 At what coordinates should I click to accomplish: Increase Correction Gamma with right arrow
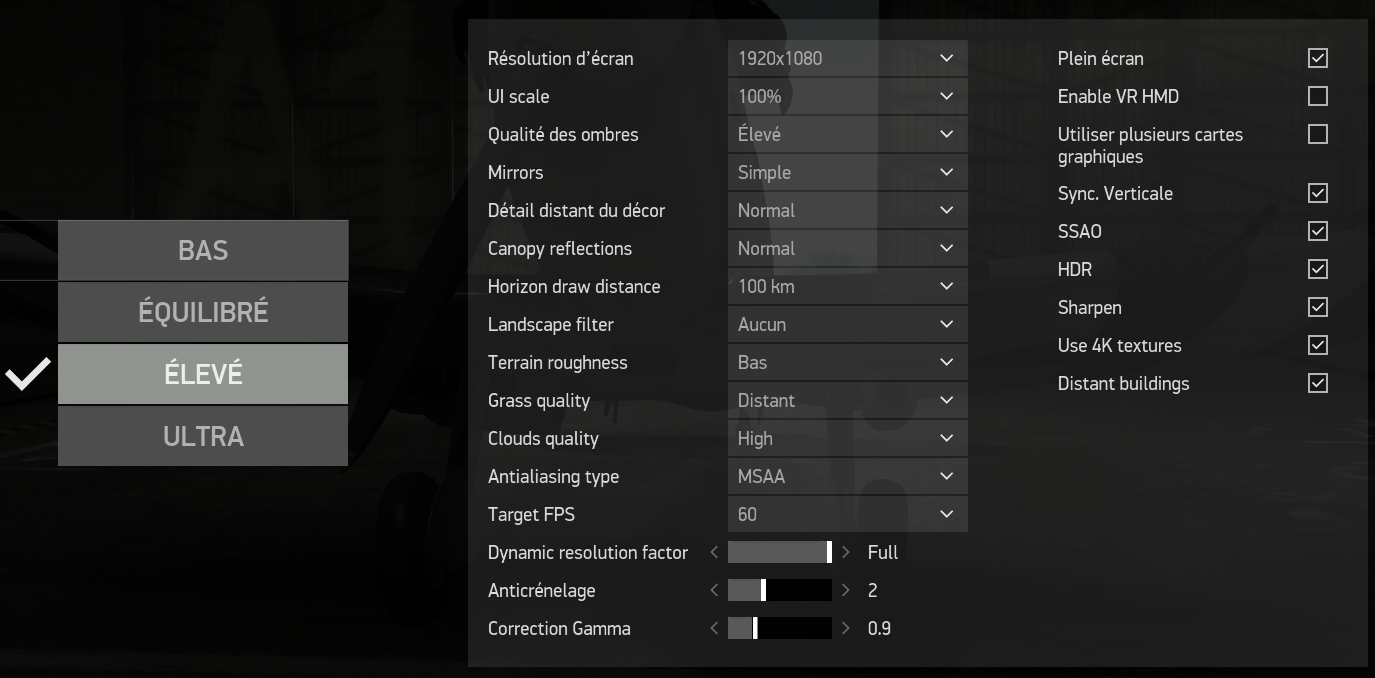coord(846,628)
